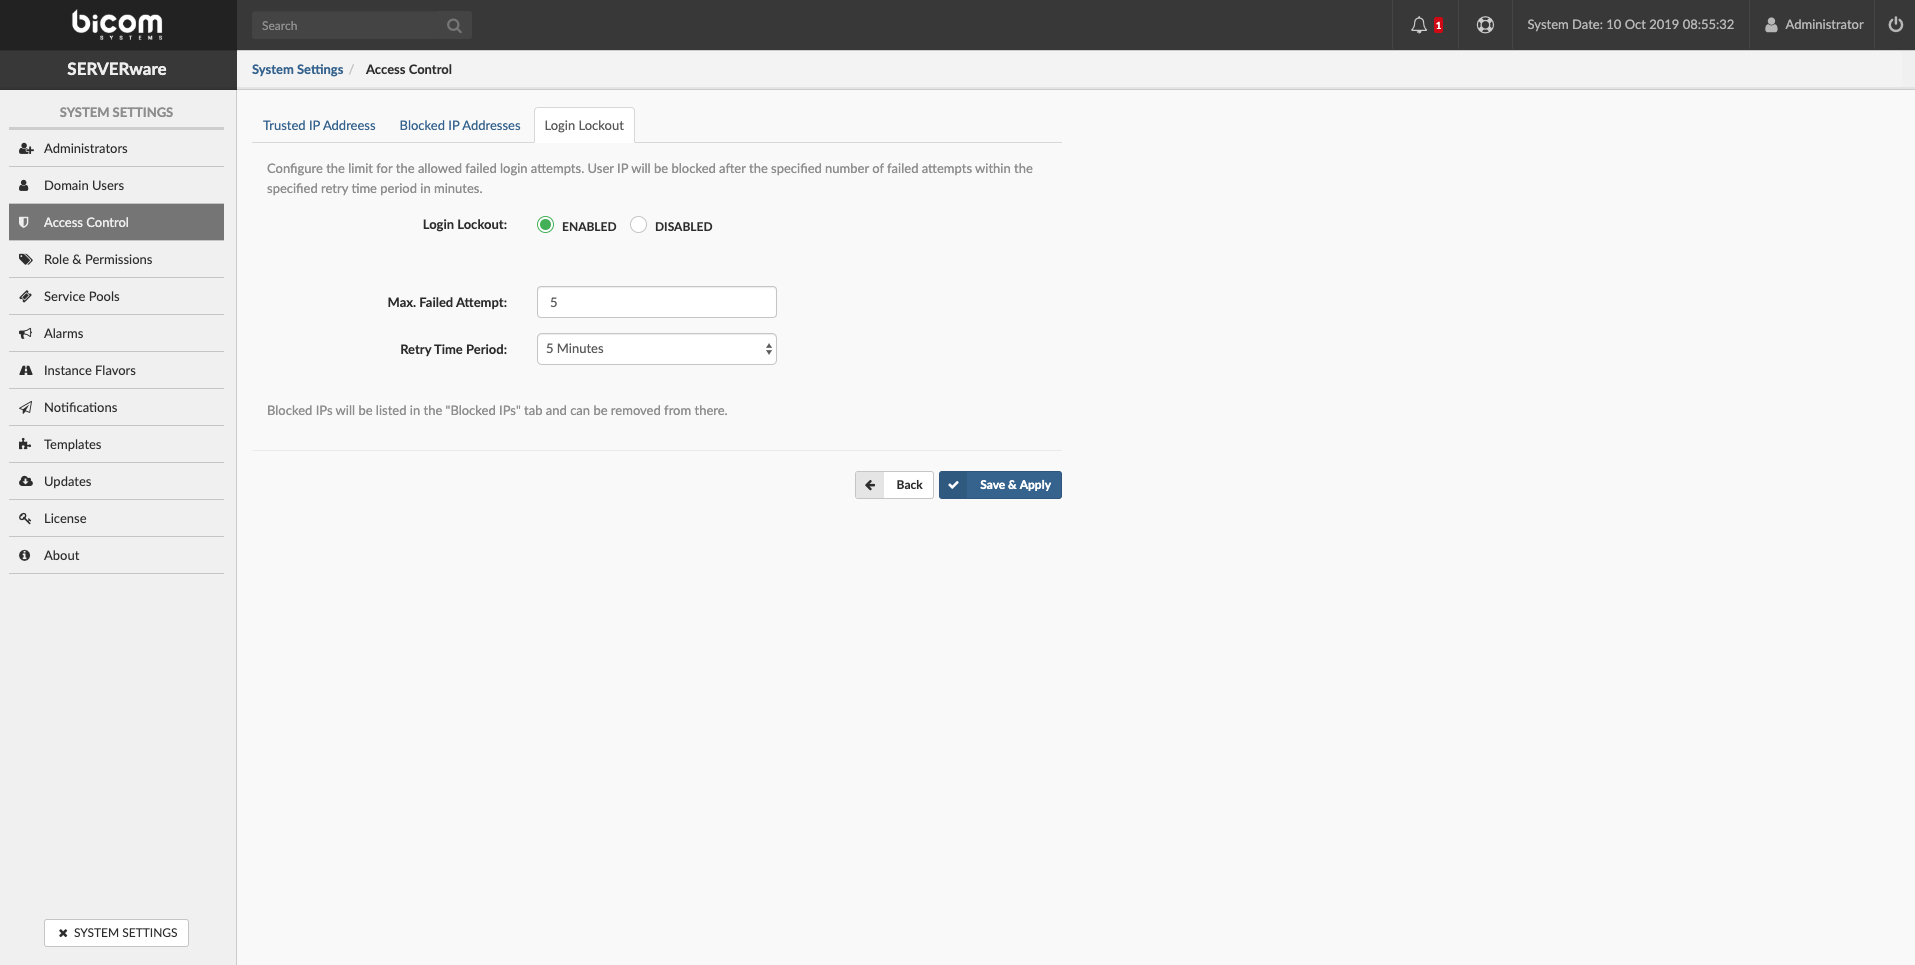Screen dimensions: 1915x965
Task: Enable Login Lockout via the ENABLED radio
Action: pyautogui.click(x=545, y=224)
